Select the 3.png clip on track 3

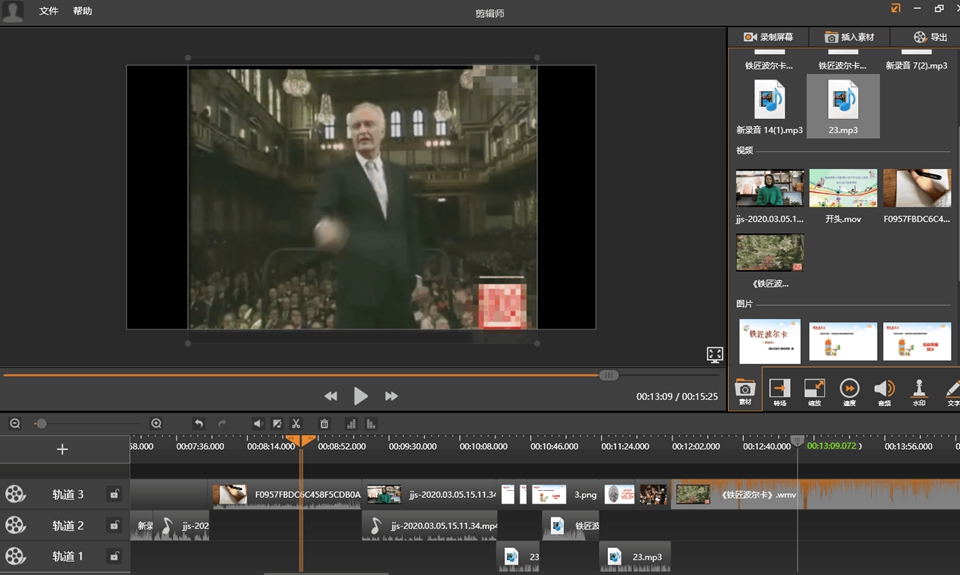pyautogui.click(x=564, y=494)
